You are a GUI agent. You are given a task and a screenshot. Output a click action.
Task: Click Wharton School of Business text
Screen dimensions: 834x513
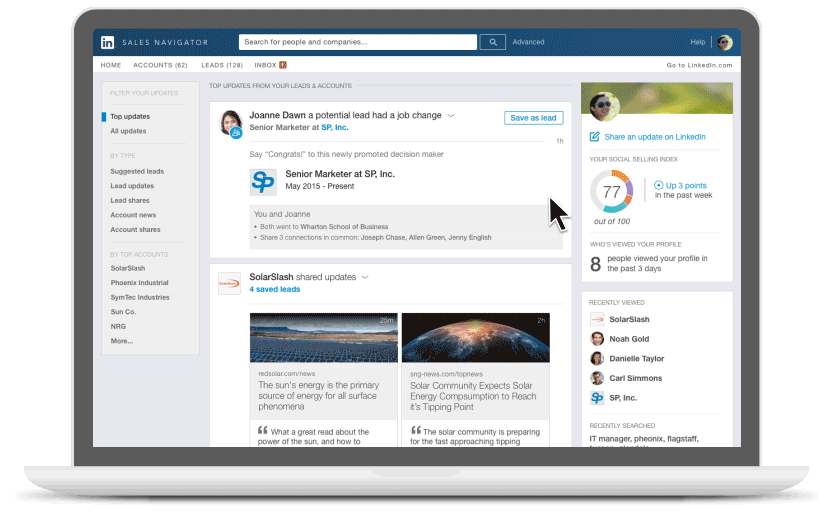(344, 227)
